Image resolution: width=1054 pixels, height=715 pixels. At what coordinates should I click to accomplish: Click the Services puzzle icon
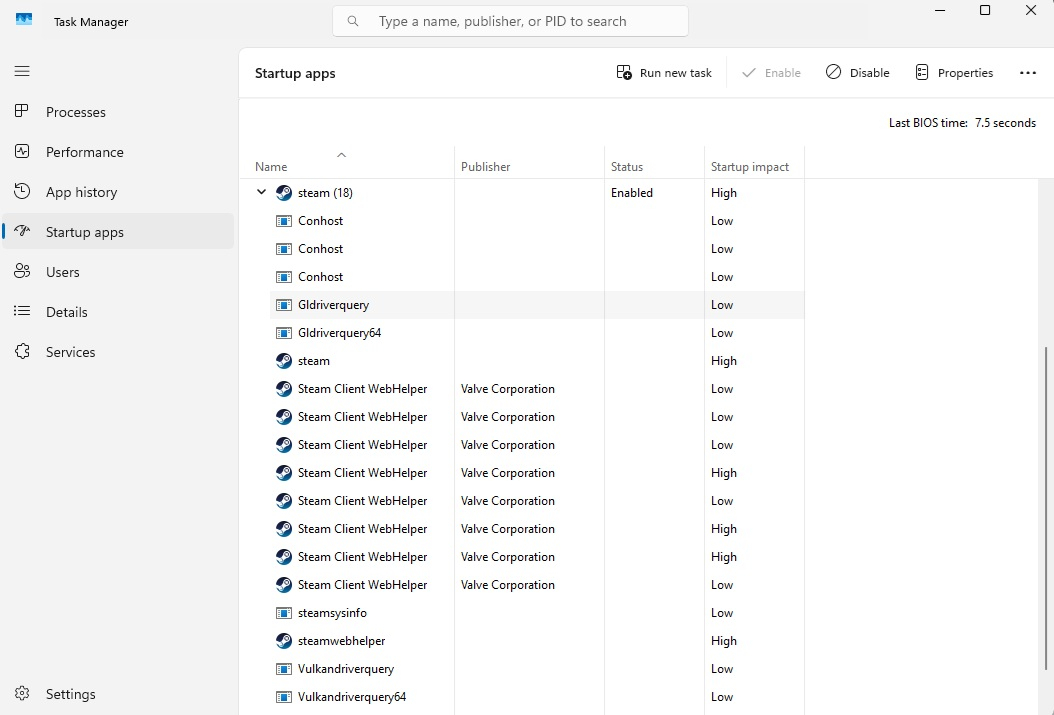coord(22,351)
